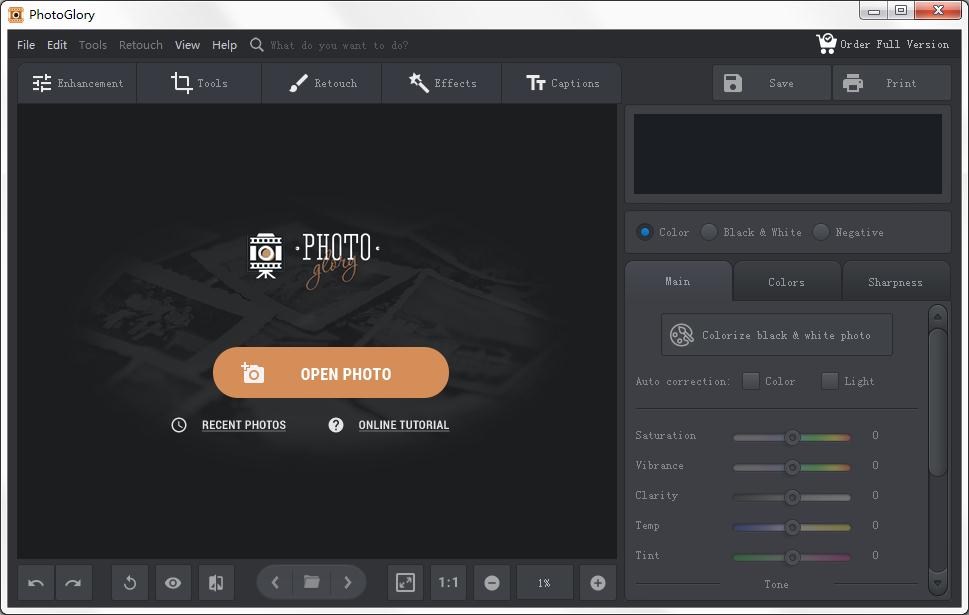
Task: Open the ONLINE TUTORIAL link
Action: pos(404,425)
